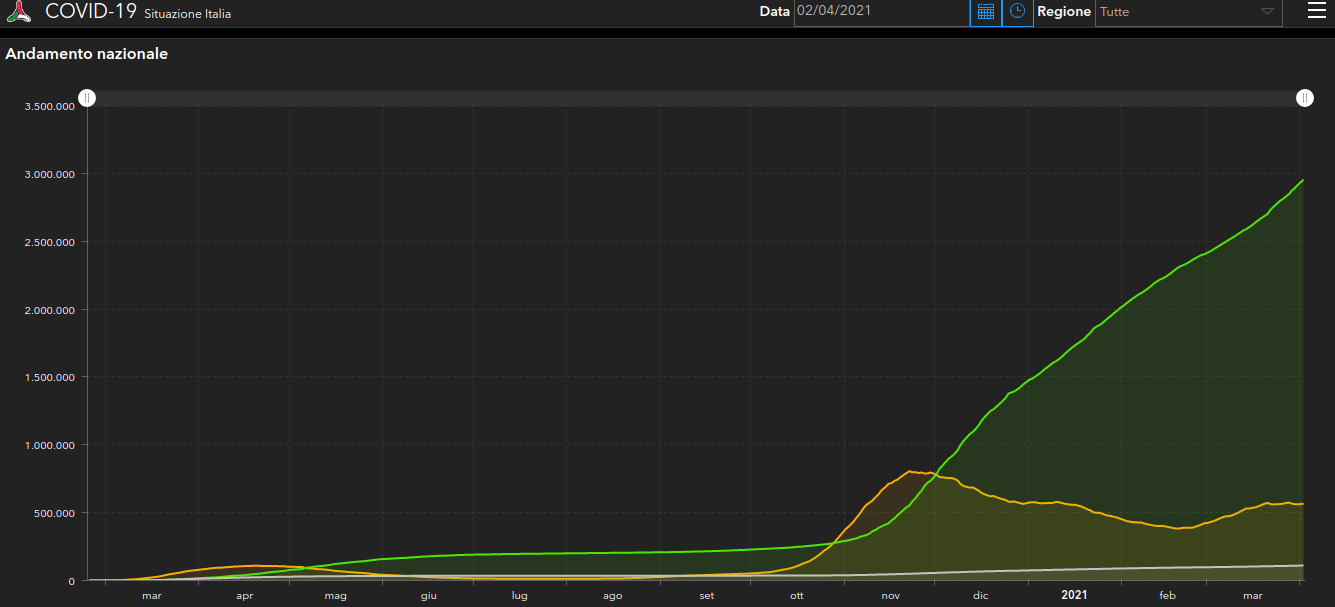Click the green line's end point in March 2021
The width and height of the screenshot is (1335, 607).
tap(1302, 180)
